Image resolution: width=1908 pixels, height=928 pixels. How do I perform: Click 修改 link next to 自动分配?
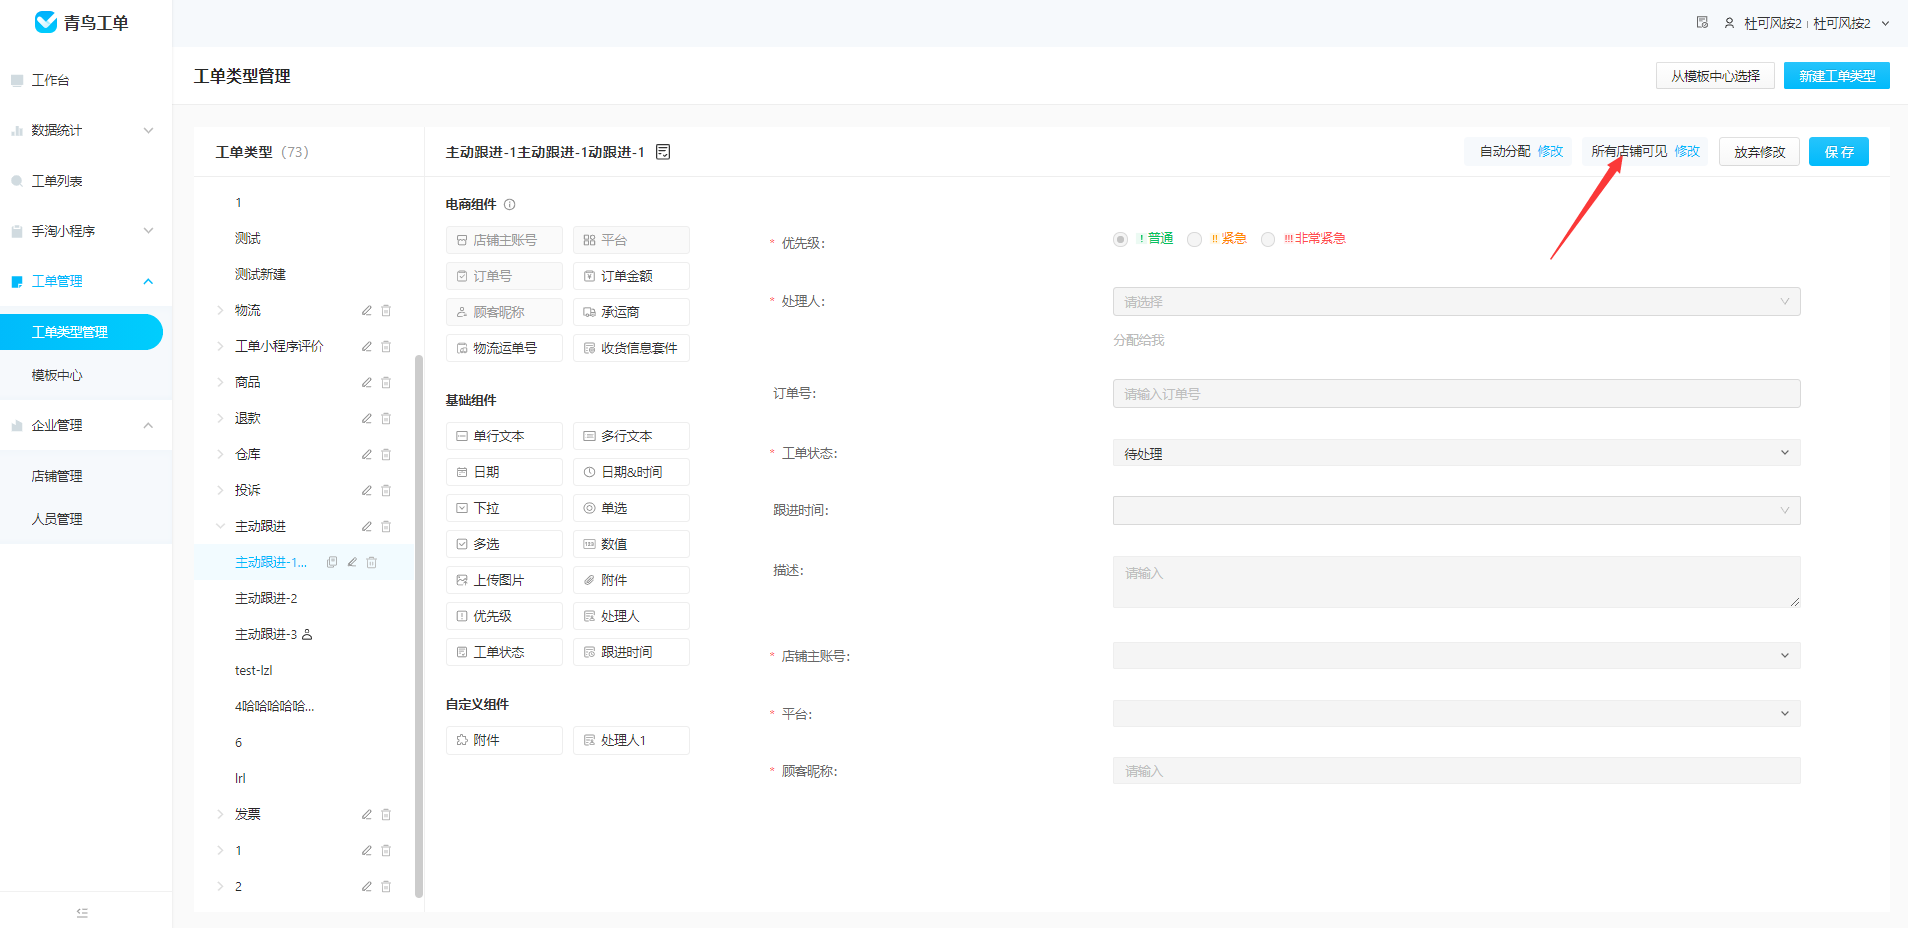click(x=1550, y=152)
